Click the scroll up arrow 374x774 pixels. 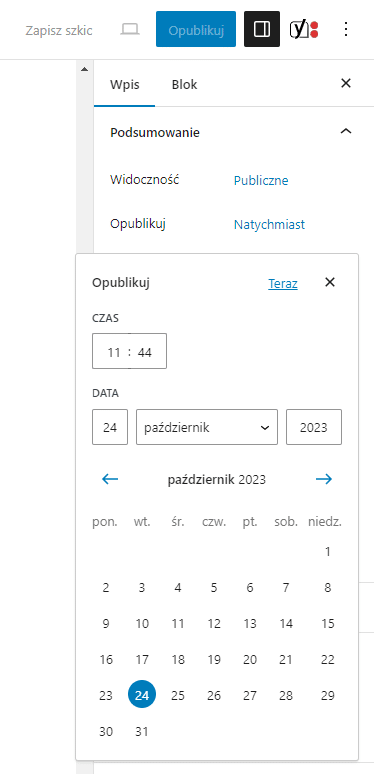coord(84,69)
